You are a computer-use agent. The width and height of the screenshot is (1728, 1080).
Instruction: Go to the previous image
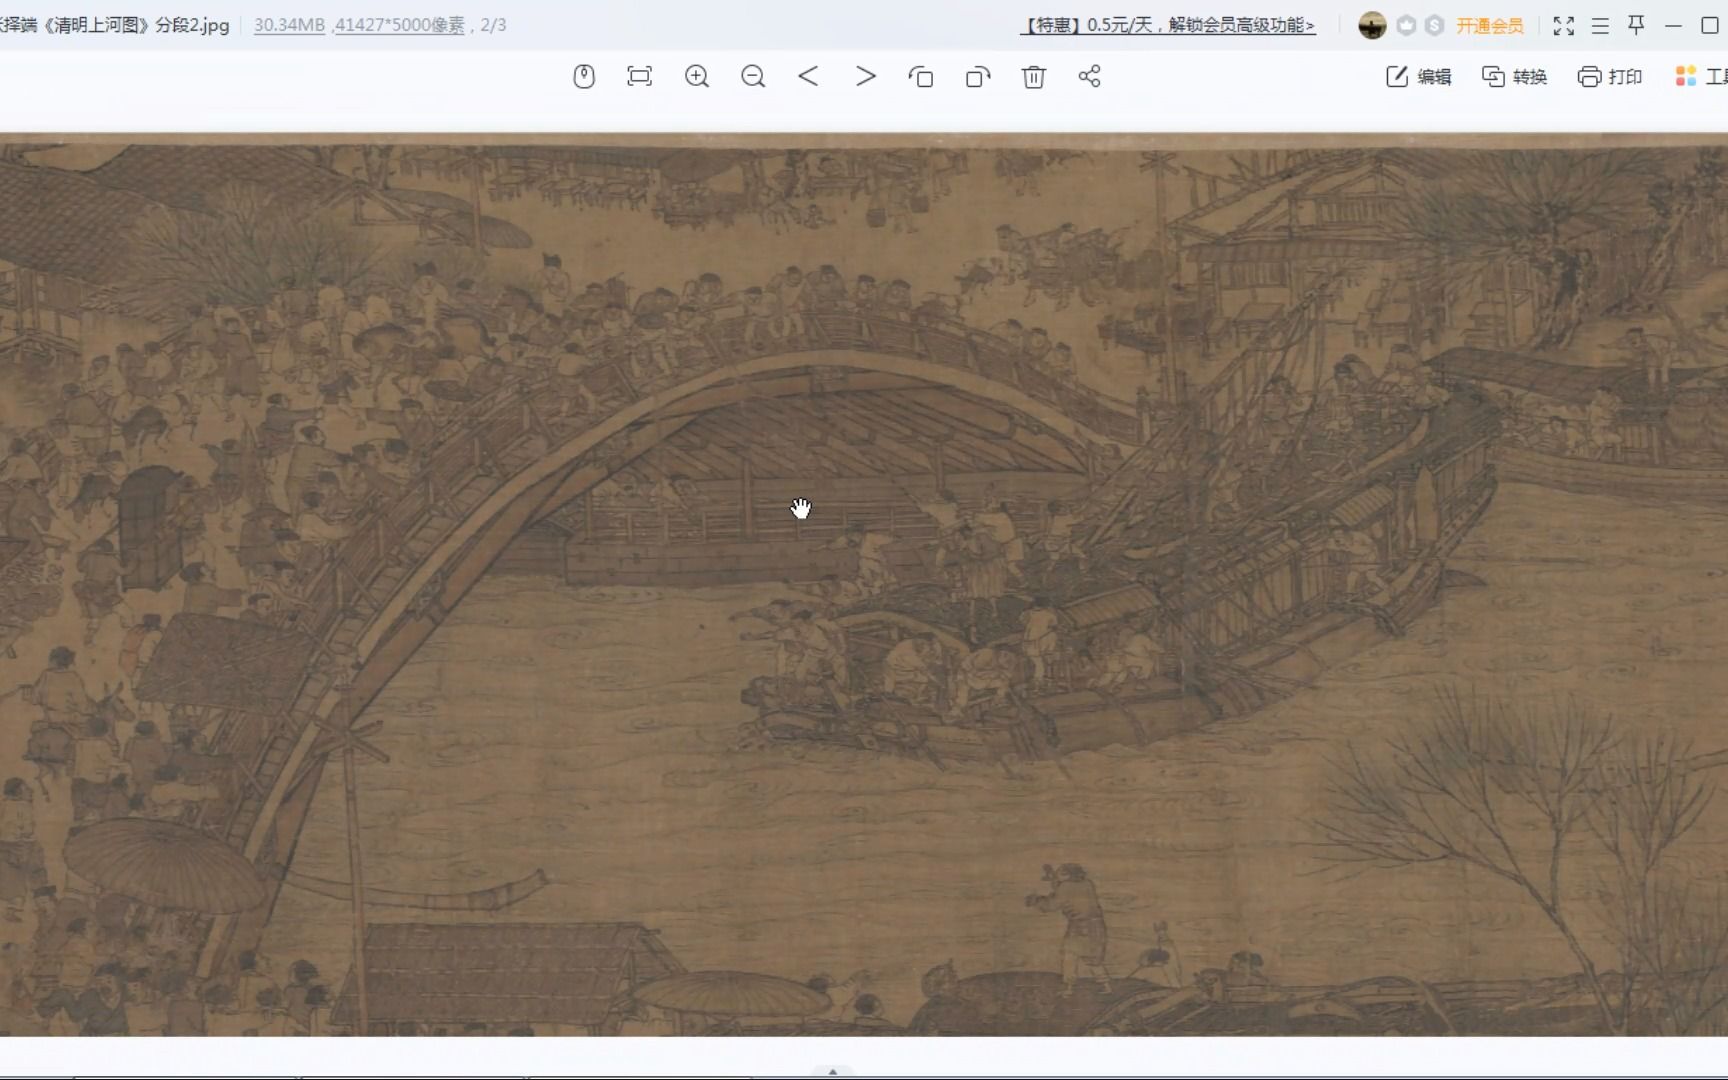click(809, 77)
